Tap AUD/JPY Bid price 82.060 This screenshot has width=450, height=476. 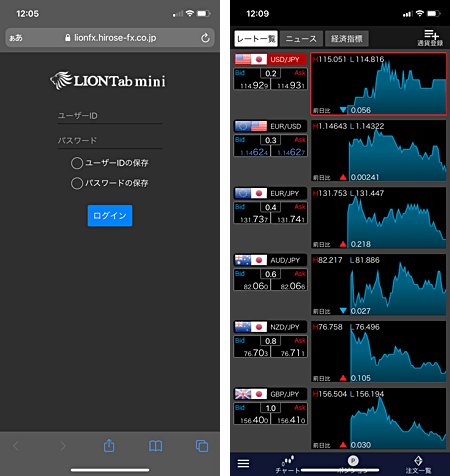[x=256, y=286]
